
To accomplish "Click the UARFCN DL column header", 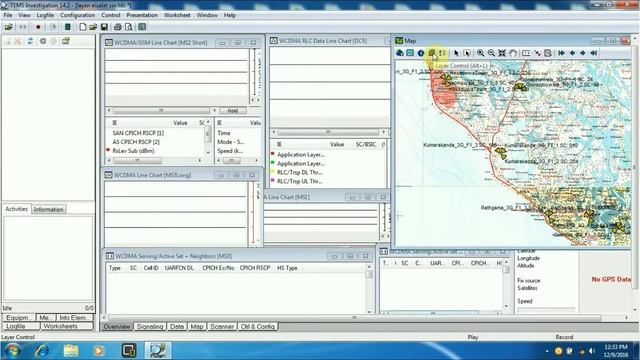I will coord(179,268).
